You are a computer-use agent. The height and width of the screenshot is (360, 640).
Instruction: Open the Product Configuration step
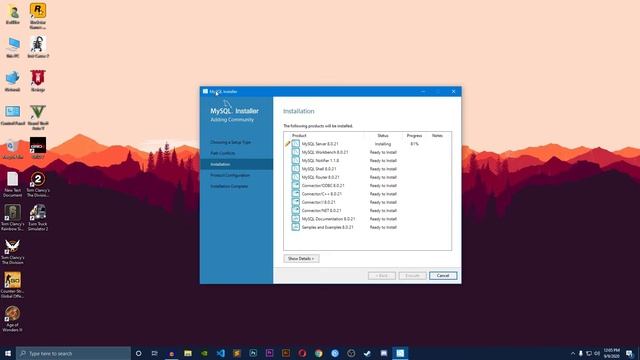click(230, 175)
